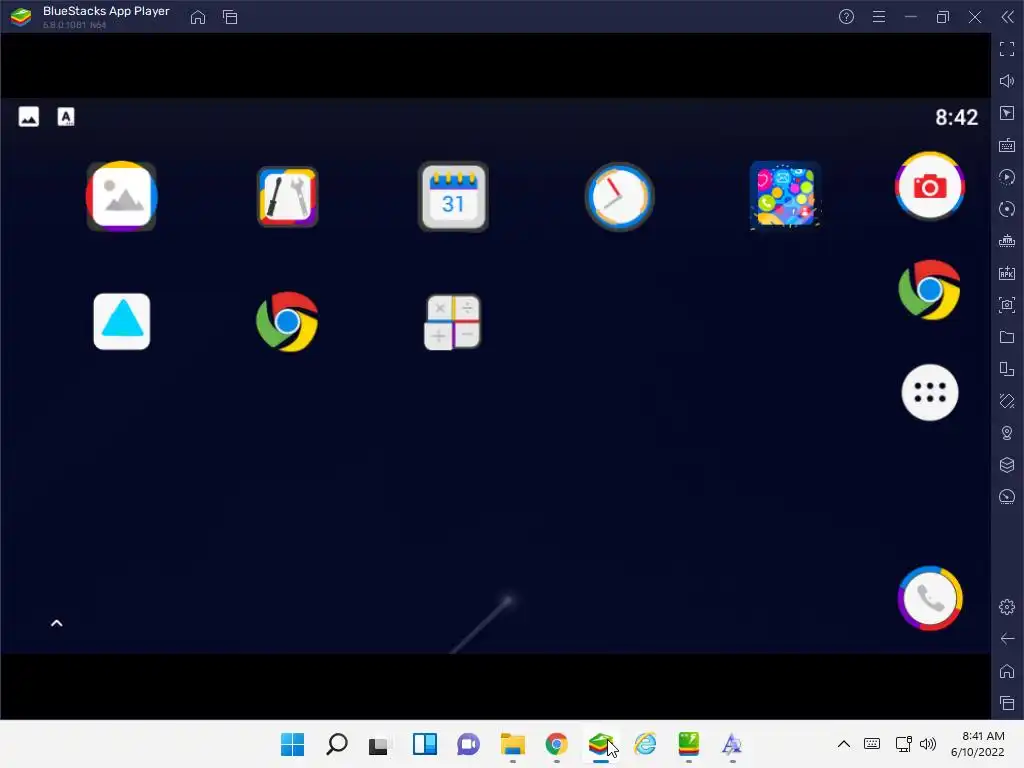Open the multi-instance layers sidebar icon
1024x768 pixels.
(x=1007, y=465)
